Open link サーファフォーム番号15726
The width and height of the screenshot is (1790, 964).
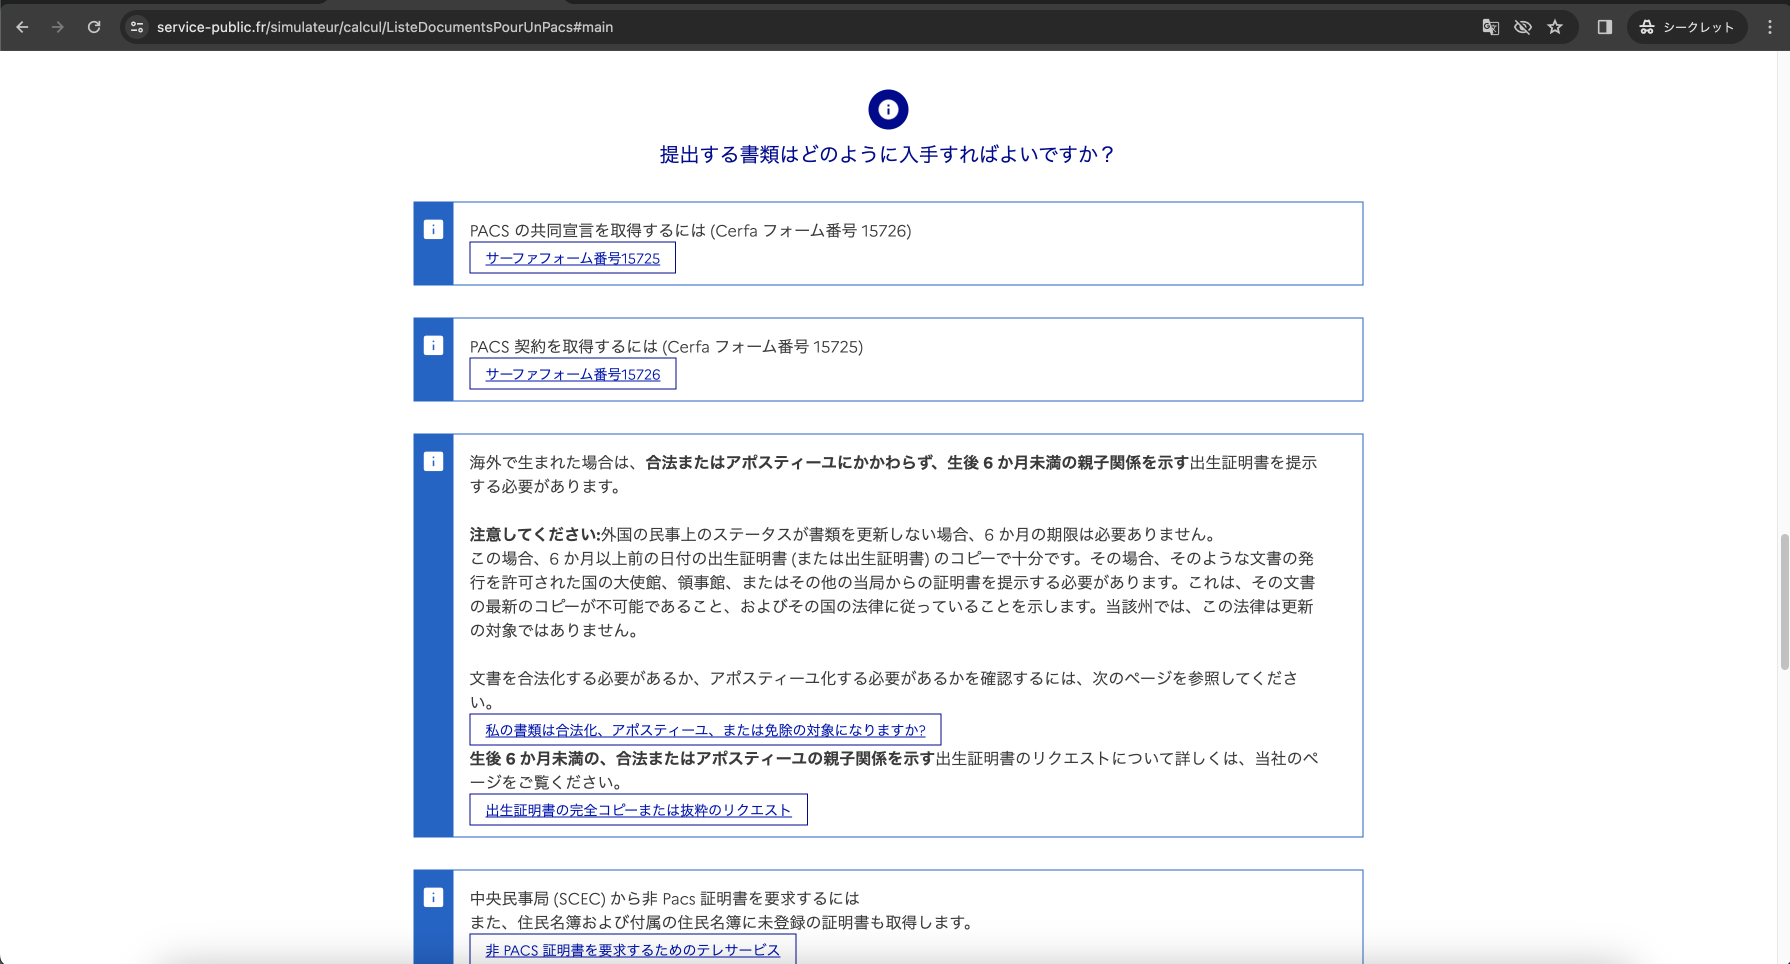tap(573, 374)
